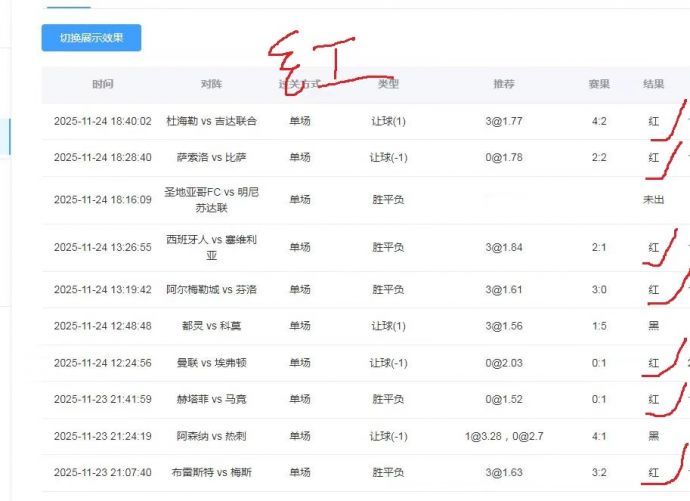The width and height of the screenshot is (690, 501).
Task: Click the 未出 result status
Action: (x=653, y=199)
